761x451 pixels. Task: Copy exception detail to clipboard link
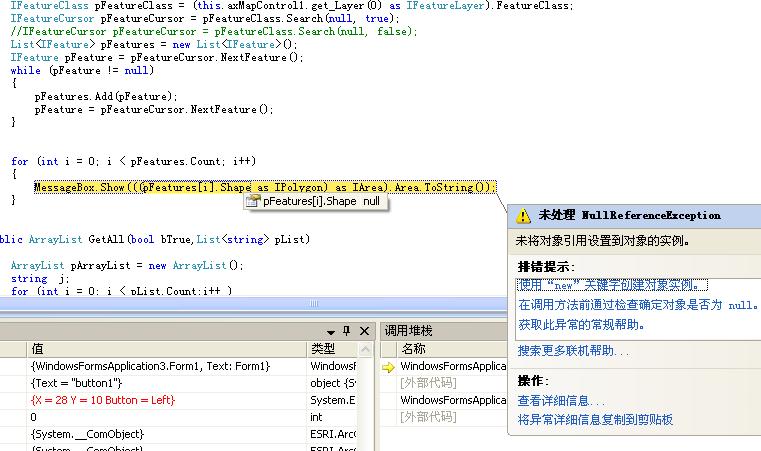click(x=595, y=419)
